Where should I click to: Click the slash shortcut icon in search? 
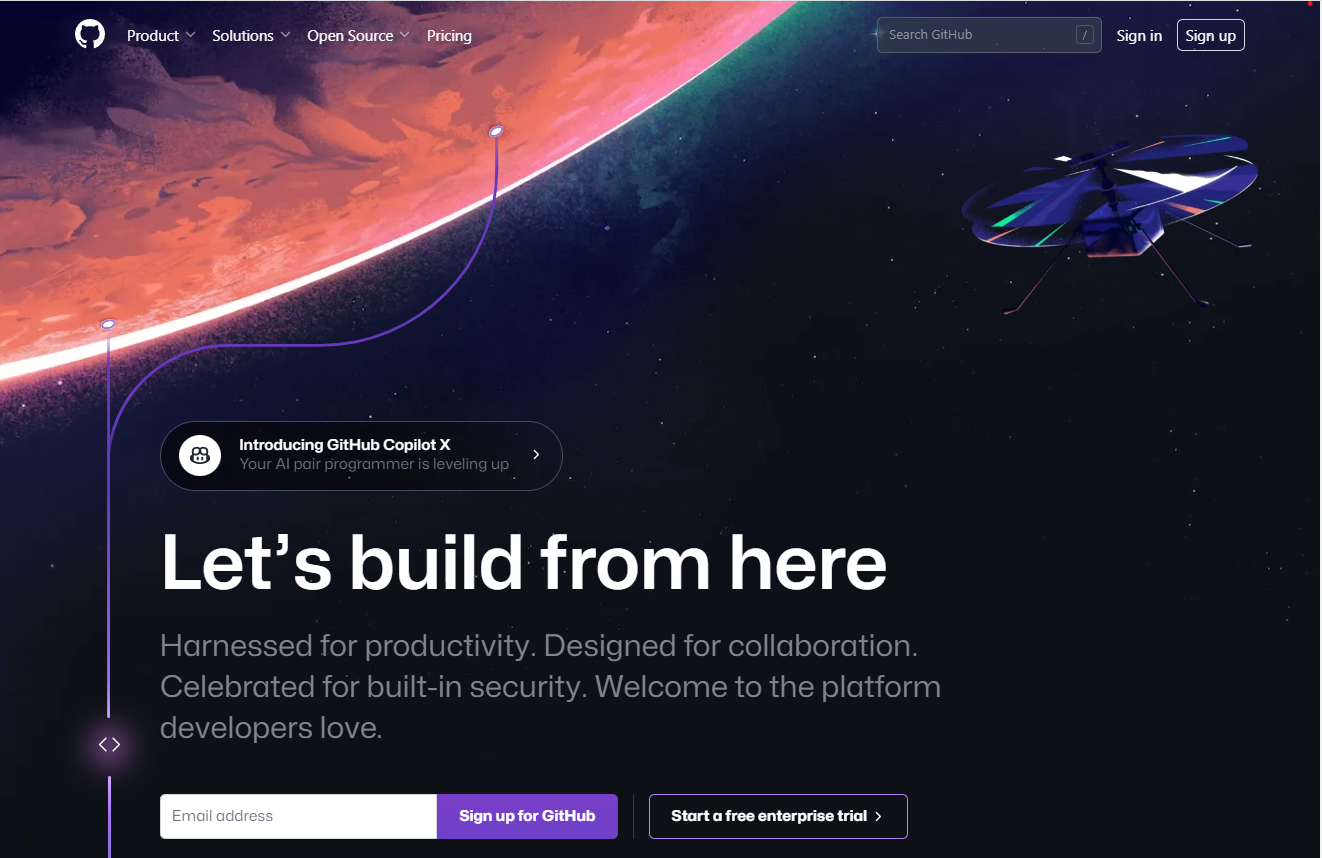pos(1085,35)
